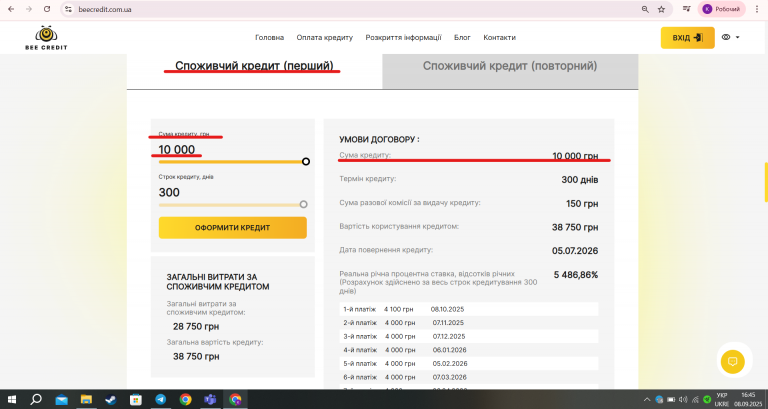Open Windows taskbar search
Image resolution: width=768 pixels, height=409 pixels.
(x=36, y=400)
